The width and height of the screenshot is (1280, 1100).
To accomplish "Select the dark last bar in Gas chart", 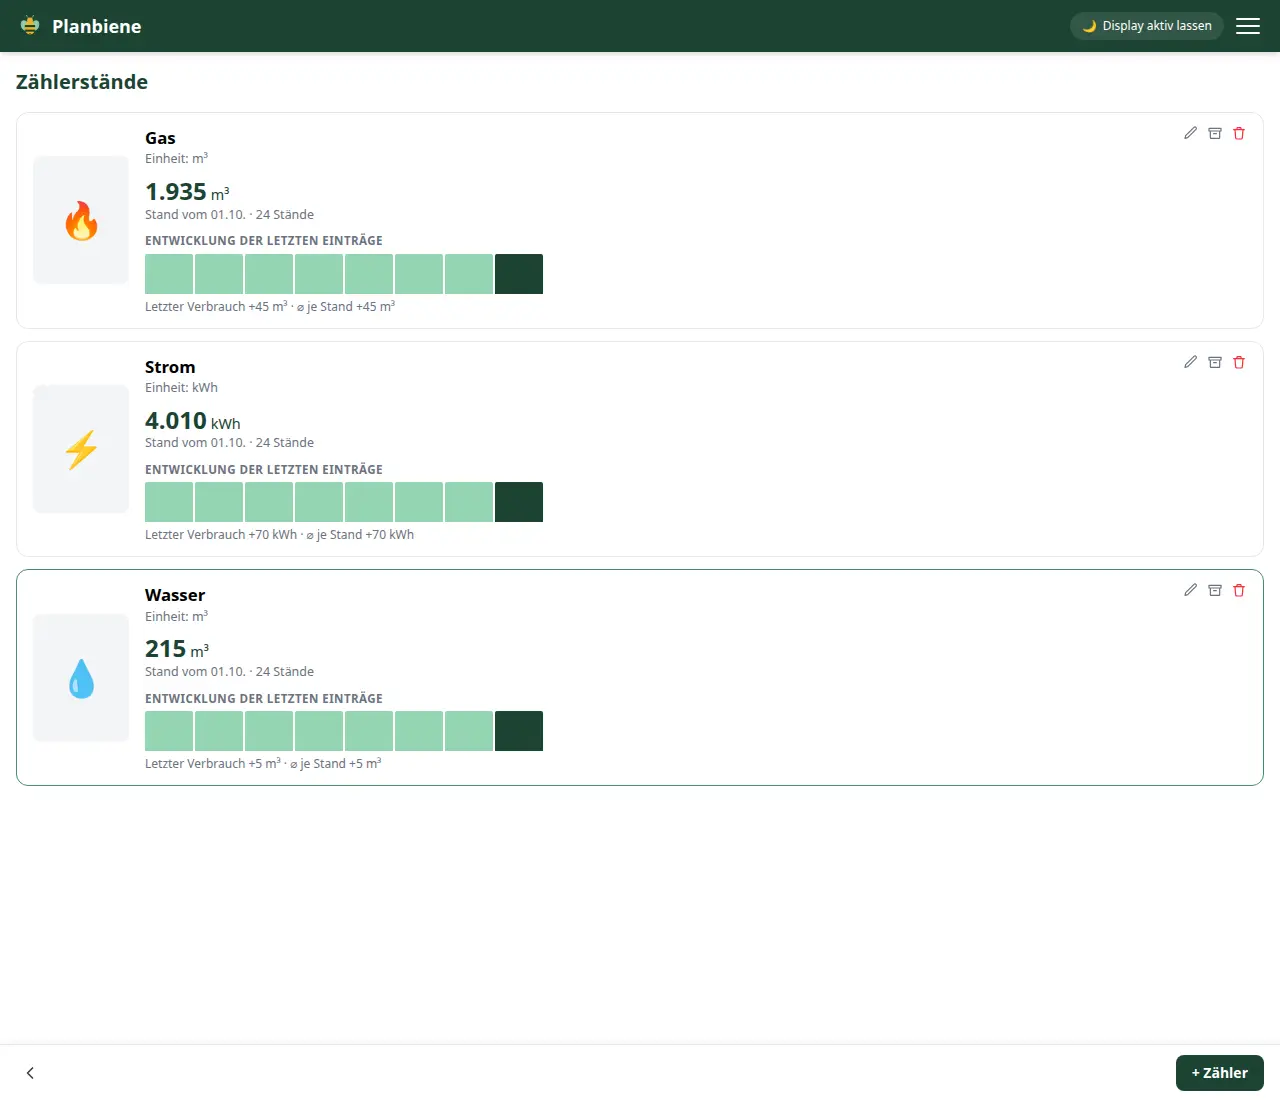I will [519, 274].
